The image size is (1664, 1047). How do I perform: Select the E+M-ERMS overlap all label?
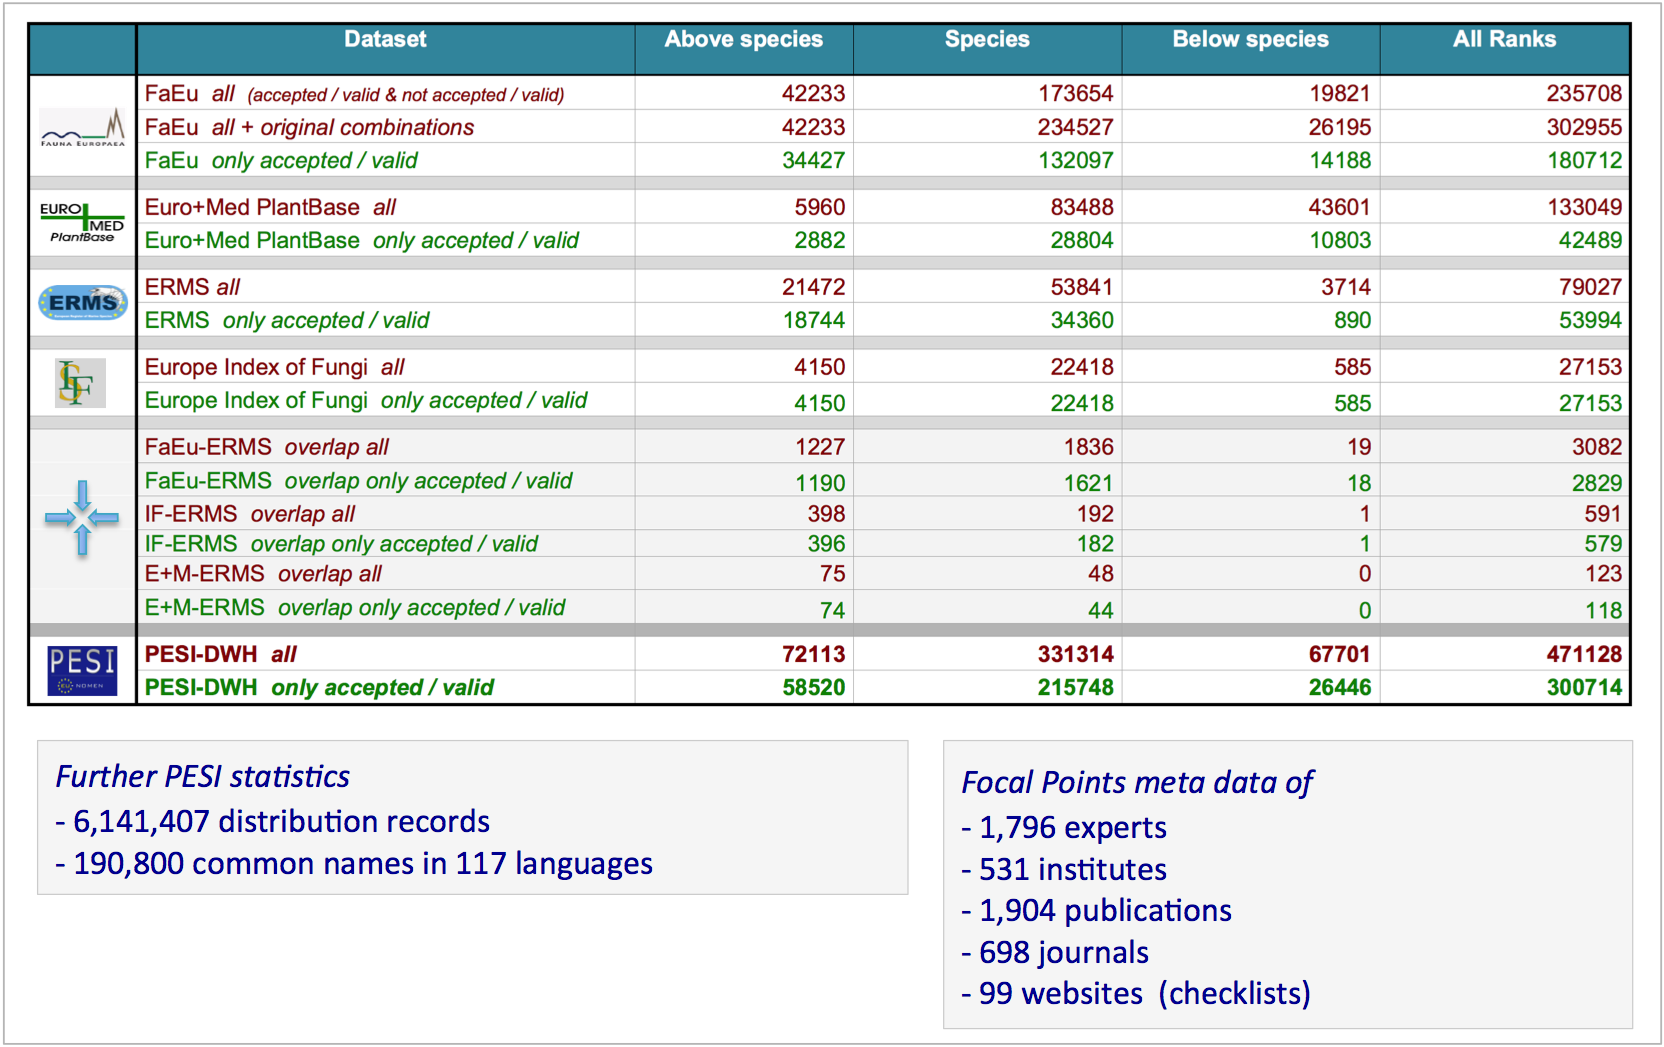pos(263,574)
